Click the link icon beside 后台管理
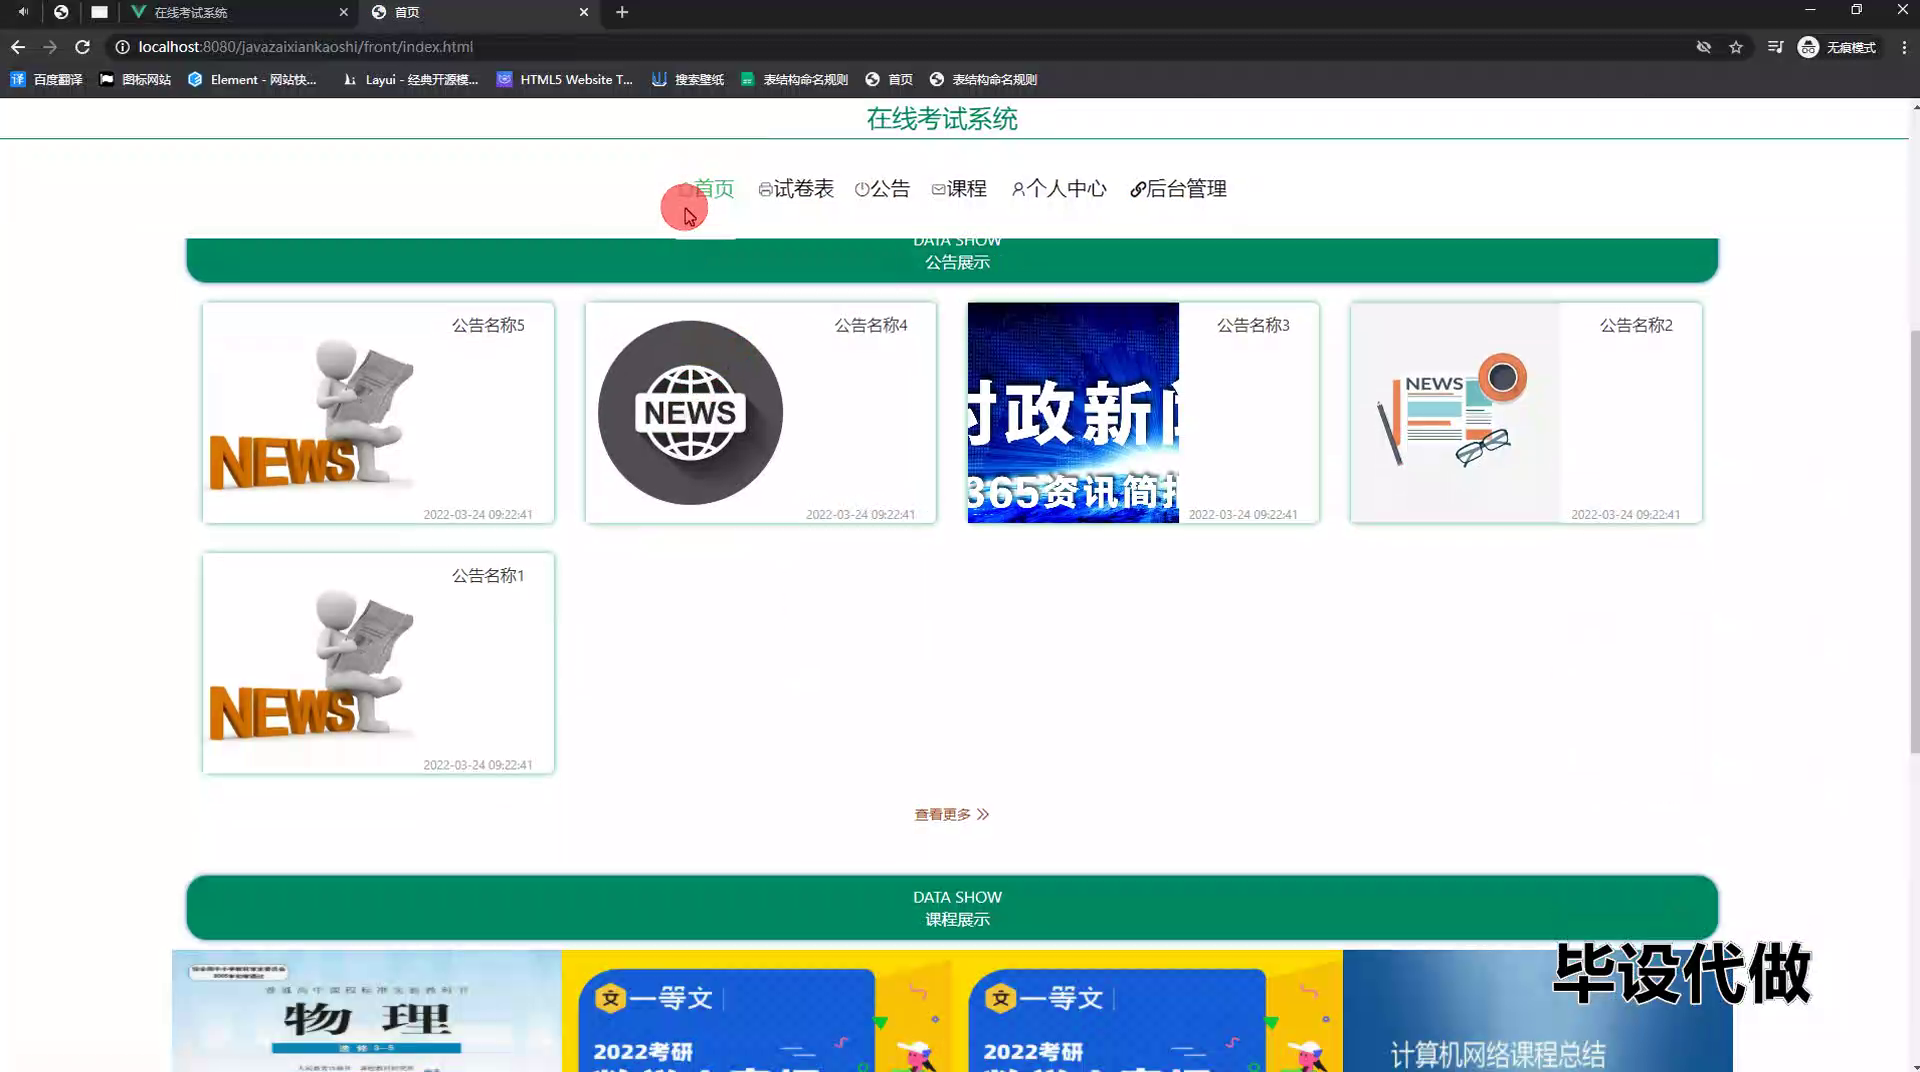The height and width of the screenshot is (1072, 1920). (x=1138, y=189)
